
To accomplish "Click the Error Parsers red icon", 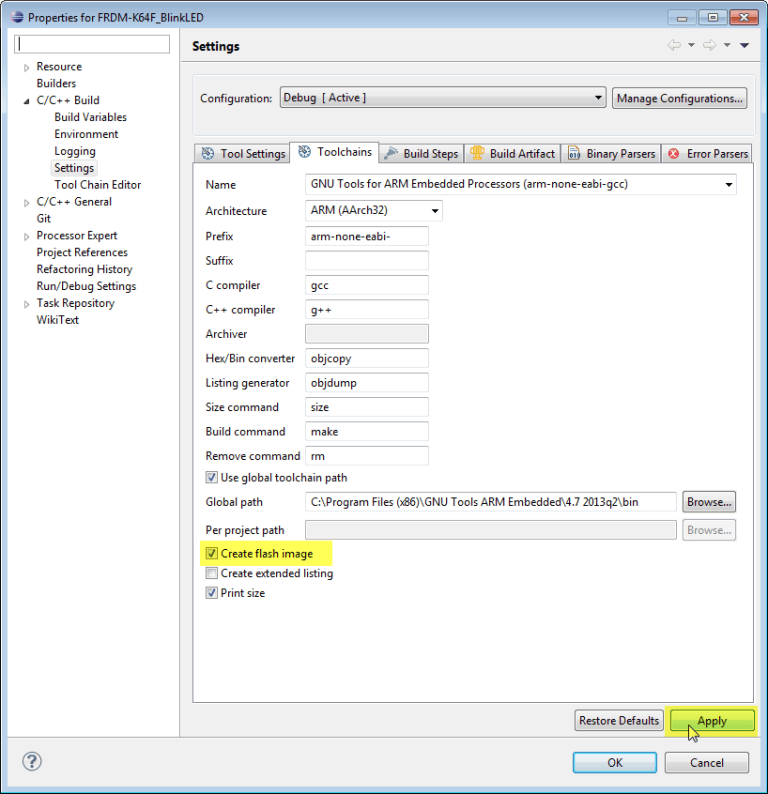I will pos(673,153).
